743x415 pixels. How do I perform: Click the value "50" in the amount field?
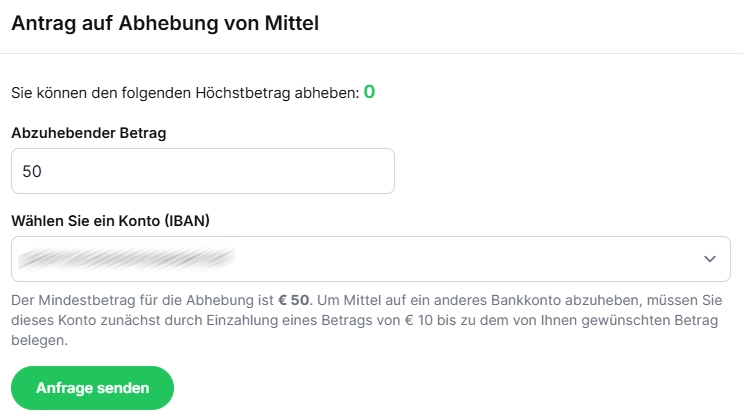coord(32,172)
